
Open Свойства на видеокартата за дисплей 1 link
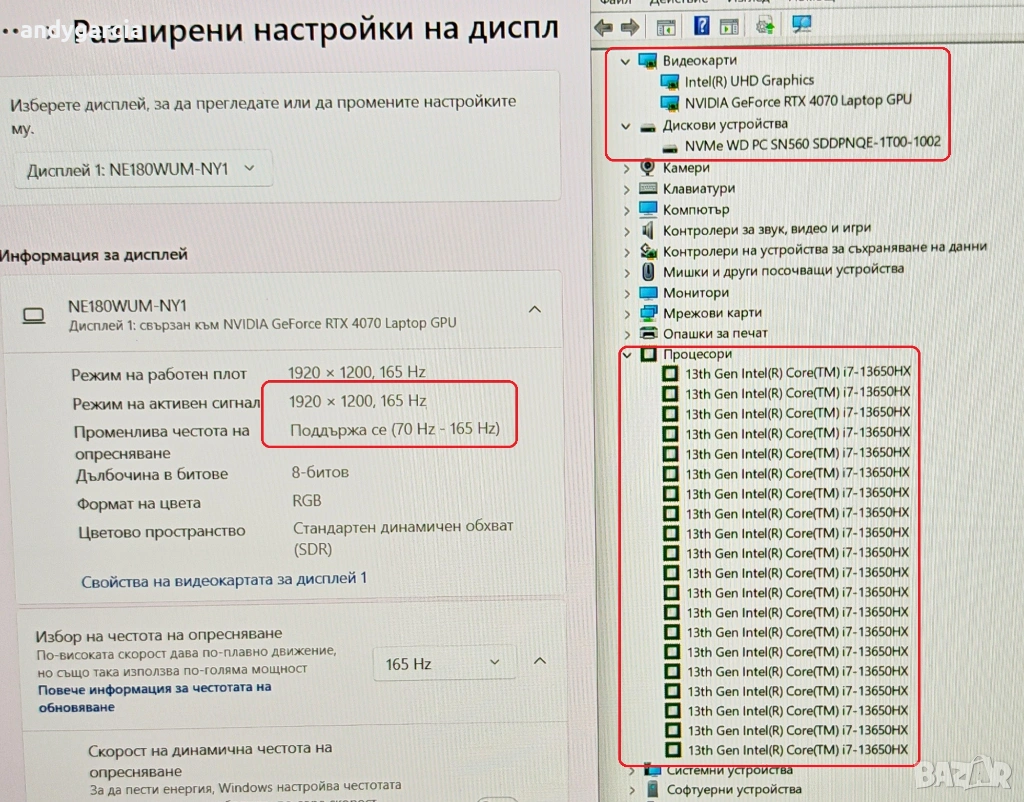tap(224, 579)
